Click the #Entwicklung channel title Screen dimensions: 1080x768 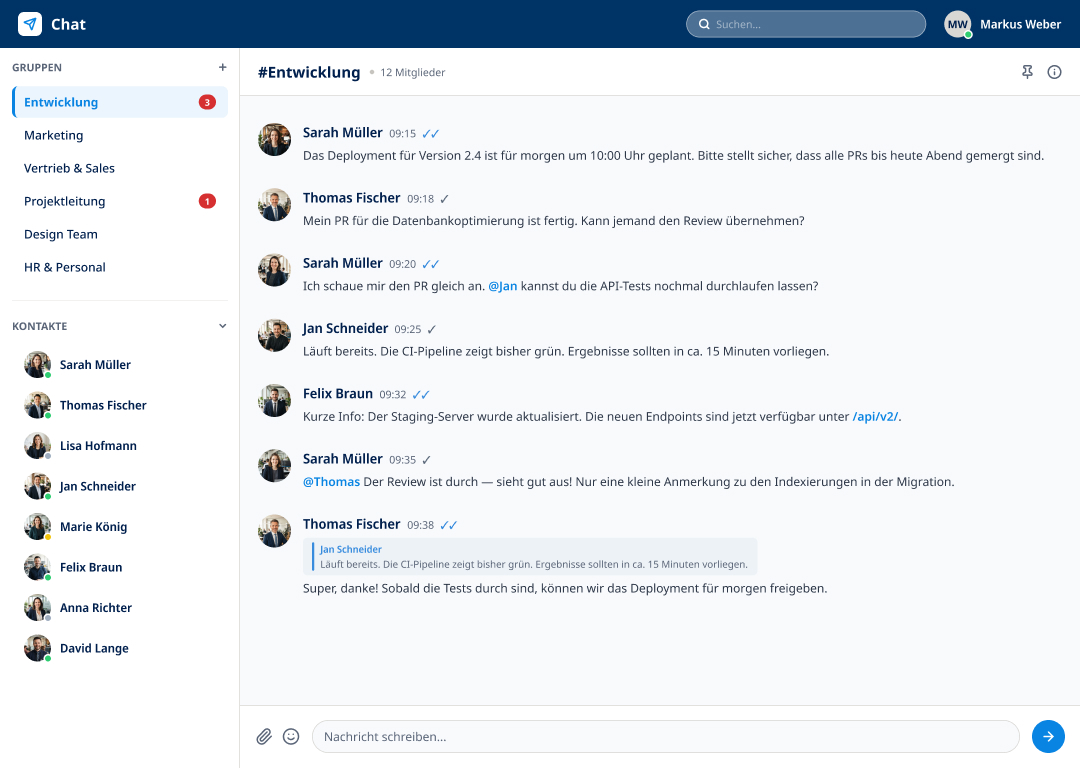pos(309,72)
